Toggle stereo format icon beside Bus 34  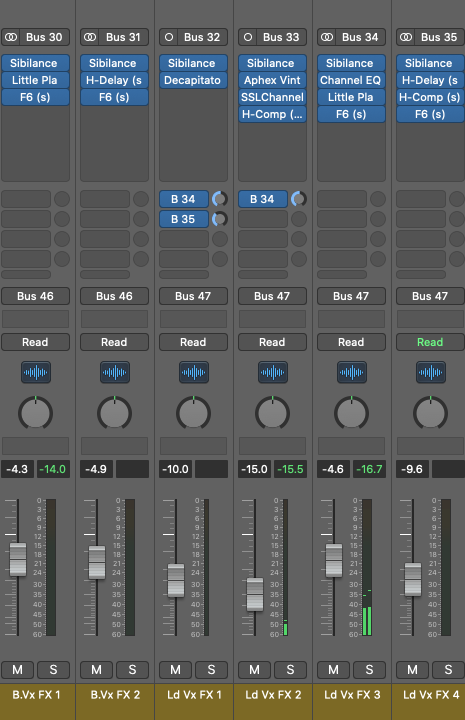point(327,37)
